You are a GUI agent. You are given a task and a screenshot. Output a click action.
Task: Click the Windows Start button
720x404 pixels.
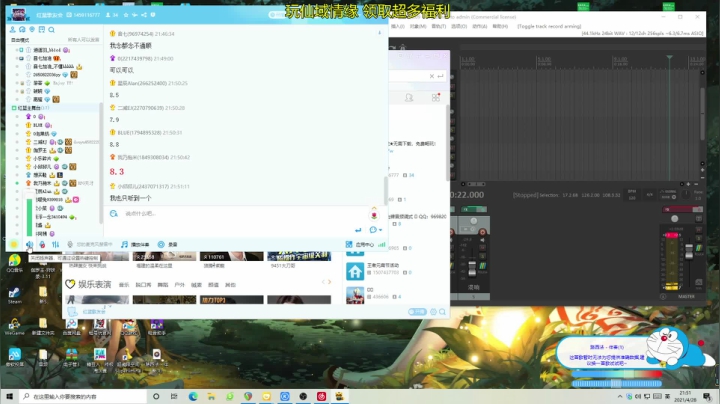10,396
